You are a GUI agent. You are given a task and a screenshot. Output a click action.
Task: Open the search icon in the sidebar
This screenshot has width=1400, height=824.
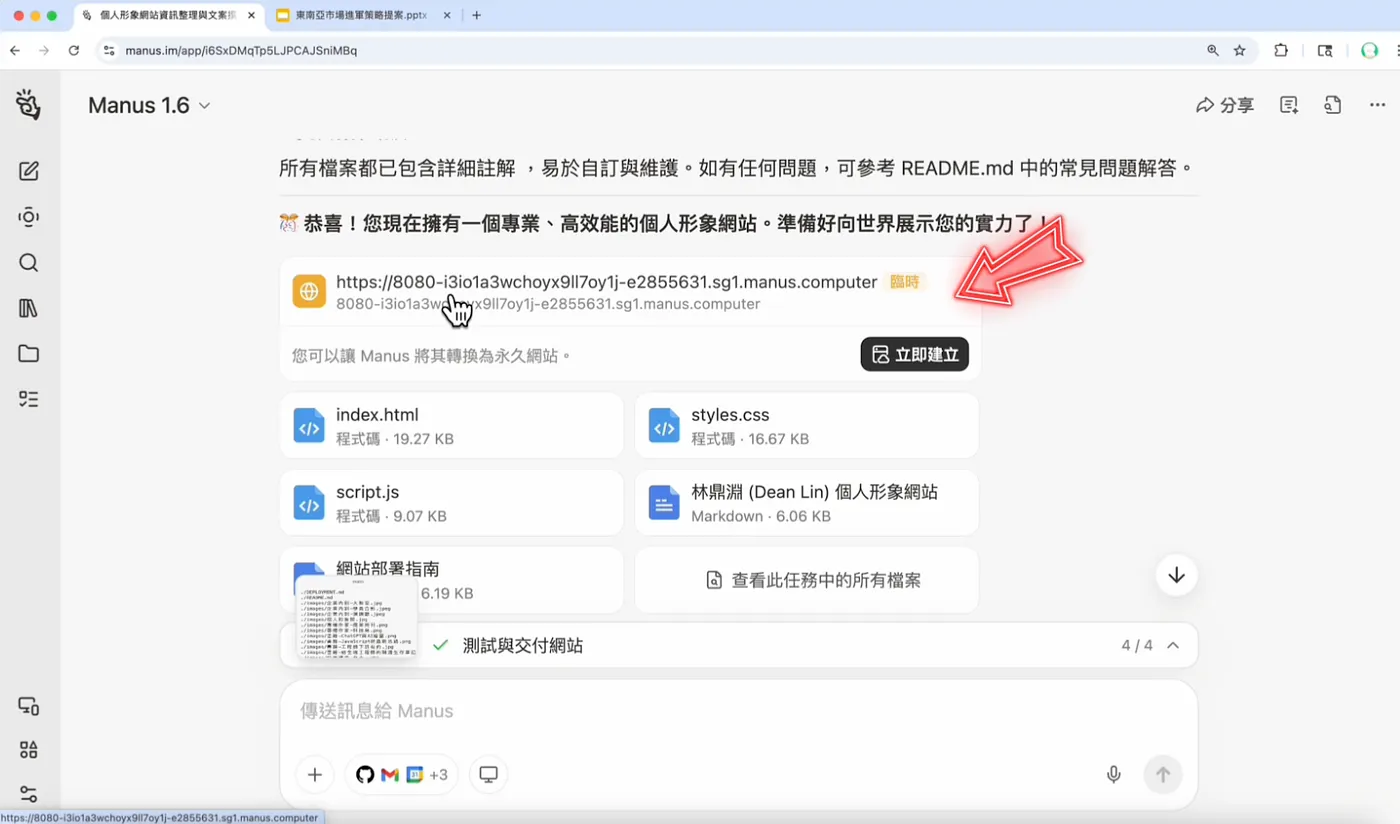pyautogui.click(x=29, y=263)
